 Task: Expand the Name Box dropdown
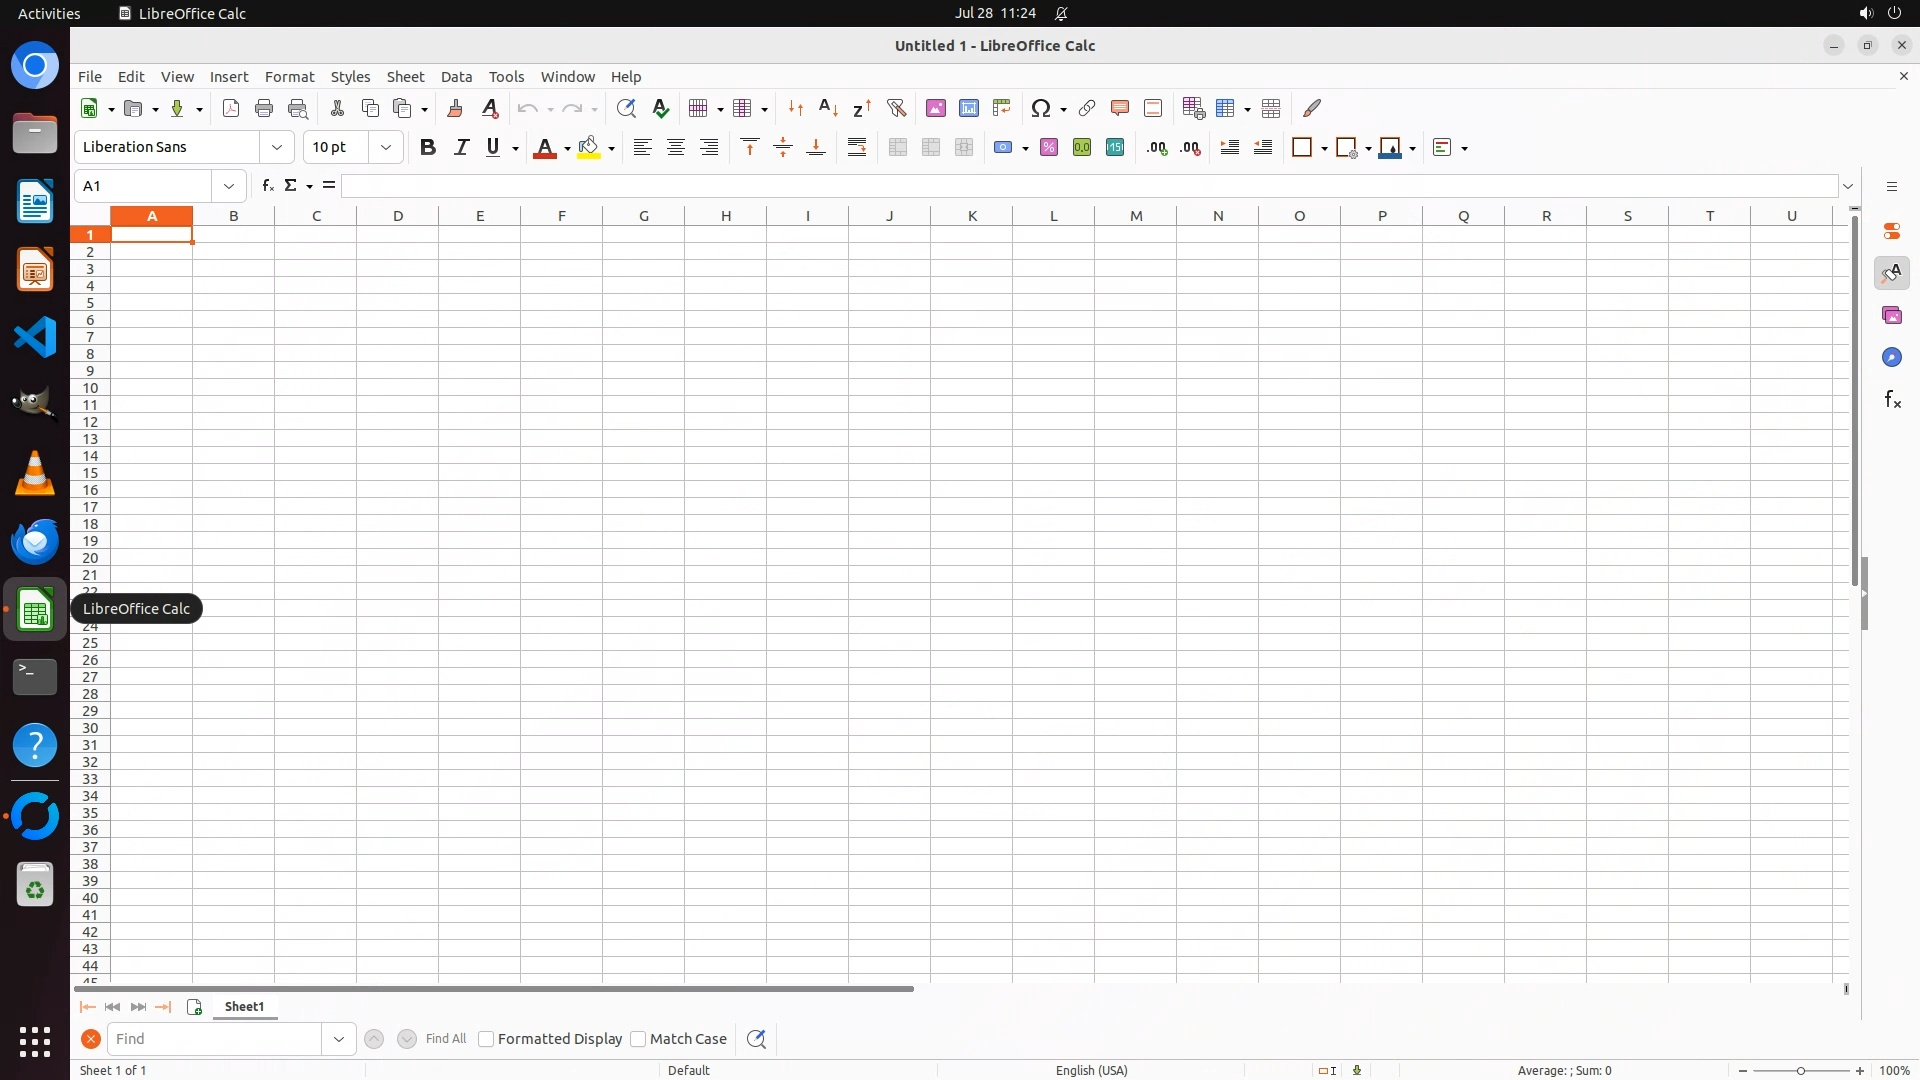(x=229, y=186)
